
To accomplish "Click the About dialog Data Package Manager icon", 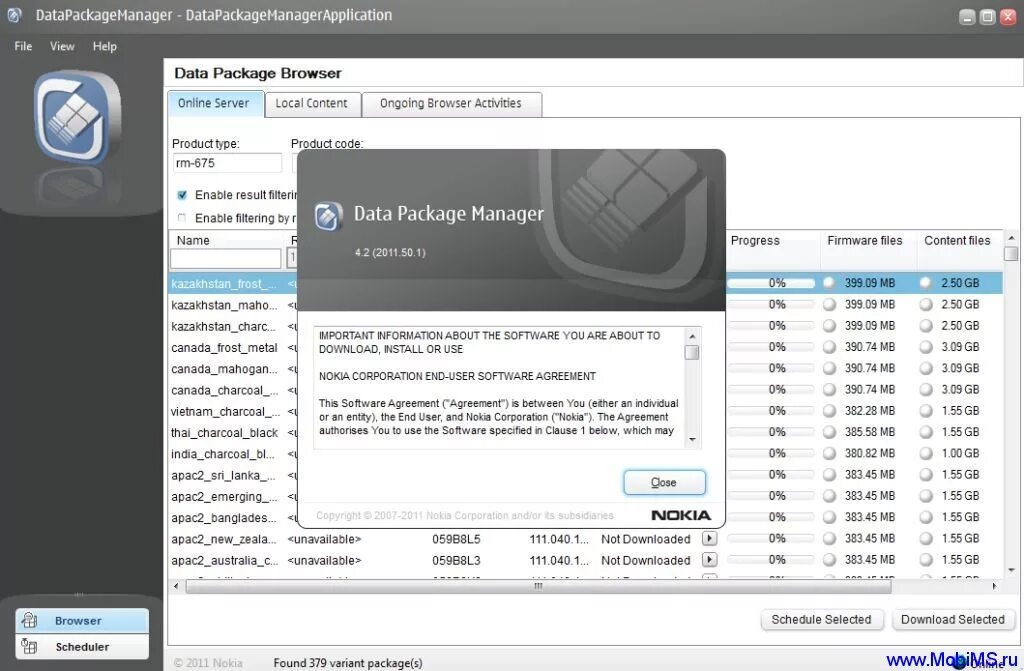I will tap(328, 216).
